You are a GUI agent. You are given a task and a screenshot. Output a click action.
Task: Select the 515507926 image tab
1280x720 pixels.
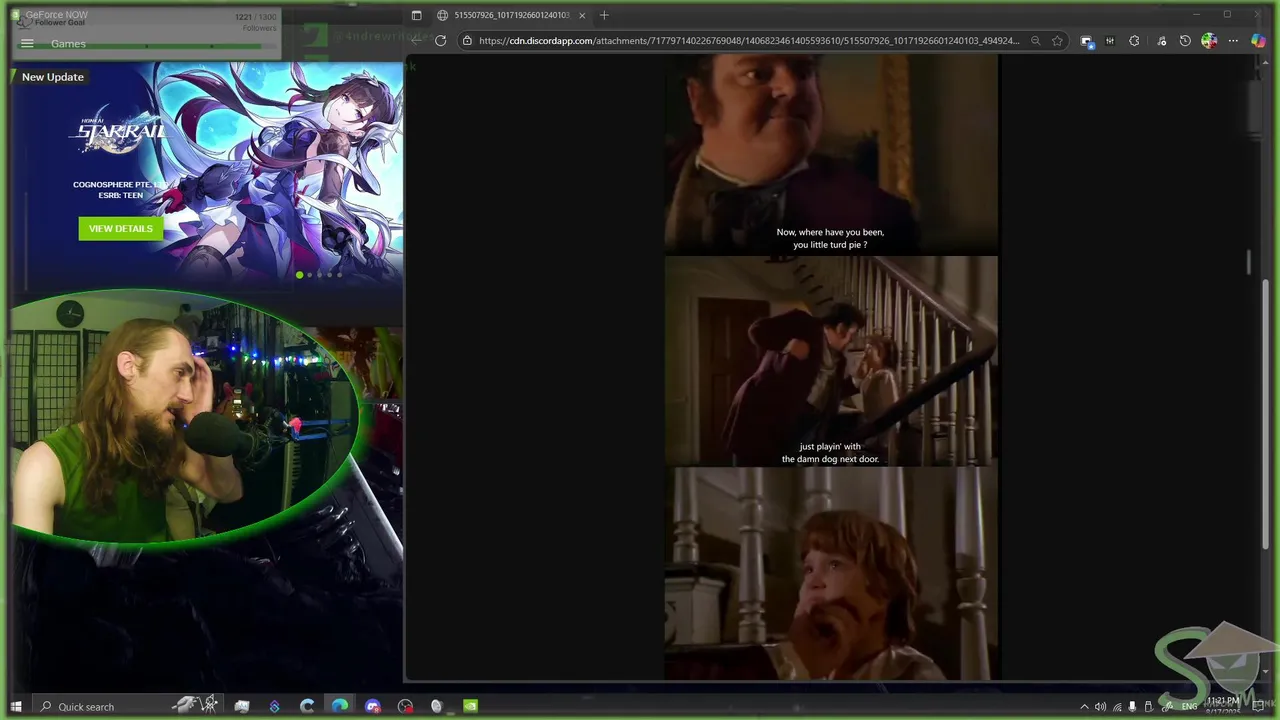coord(512,15)
